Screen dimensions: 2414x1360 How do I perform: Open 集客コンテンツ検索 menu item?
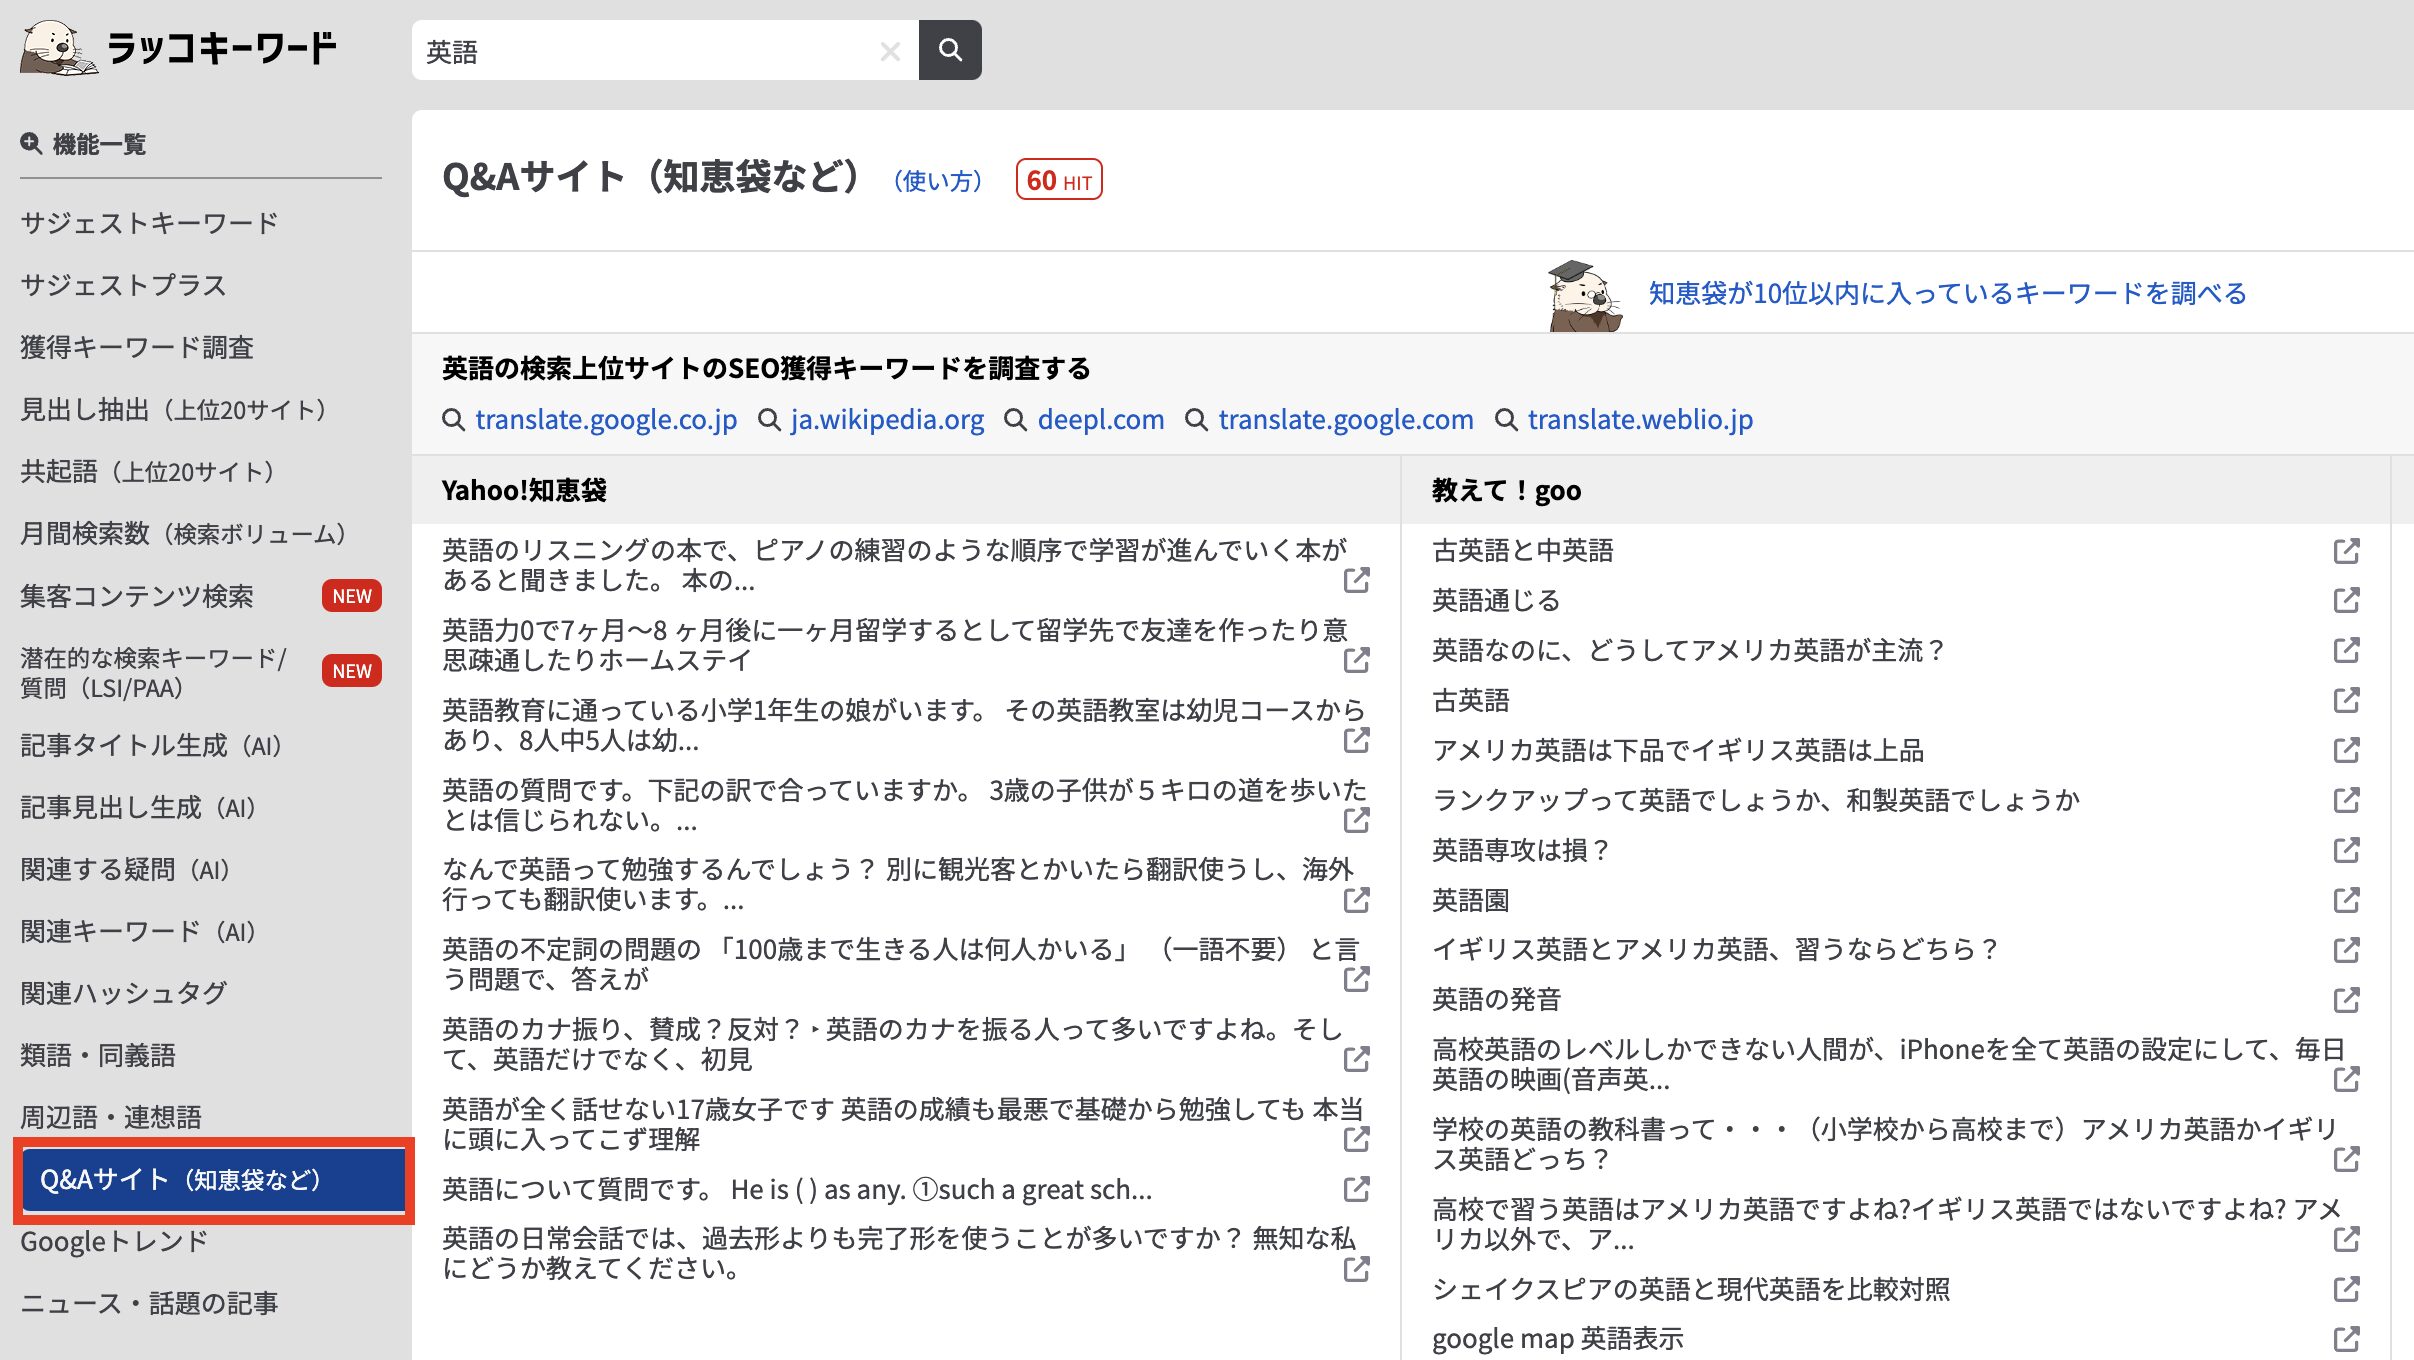(x=137, y=596)
